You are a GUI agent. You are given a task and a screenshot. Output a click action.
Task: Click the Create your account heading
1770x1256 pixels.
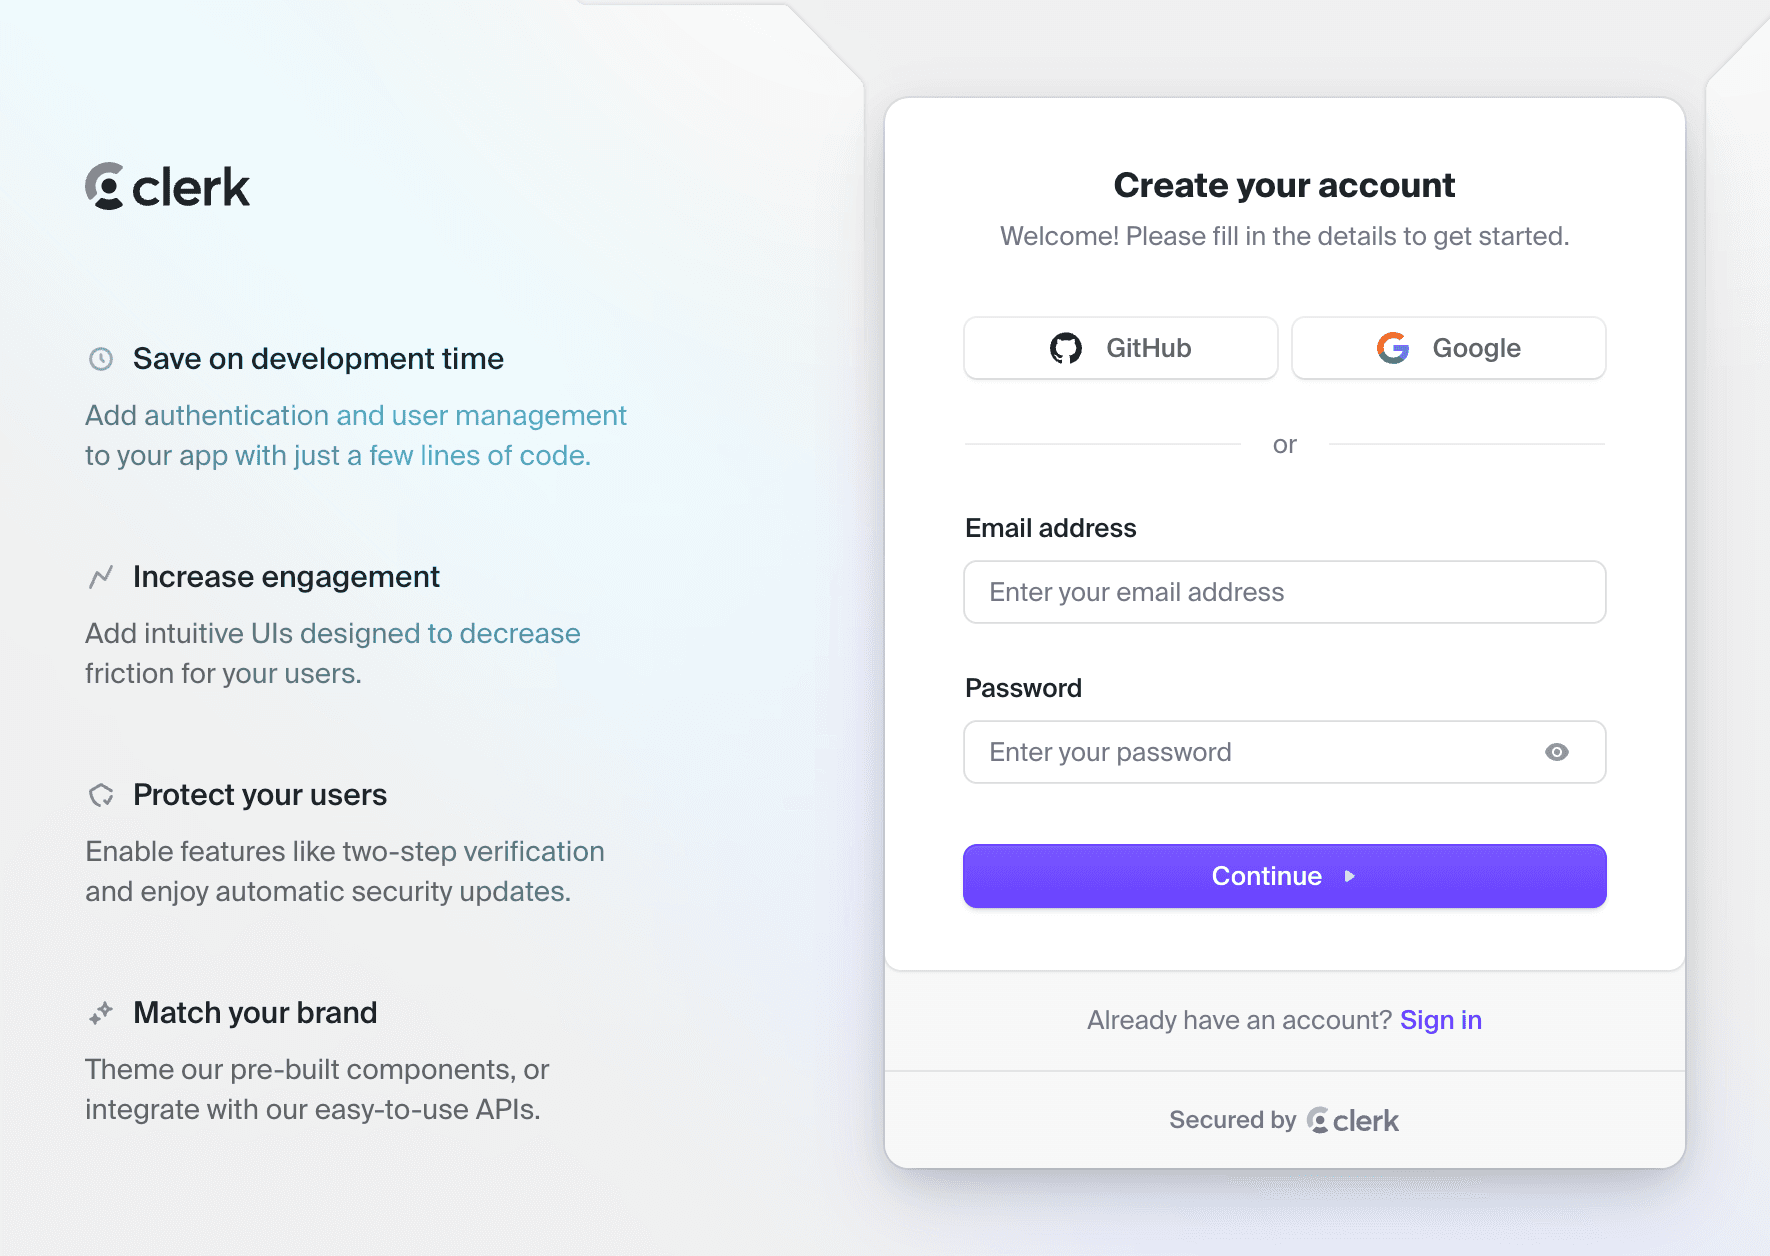pos(1284,185)
